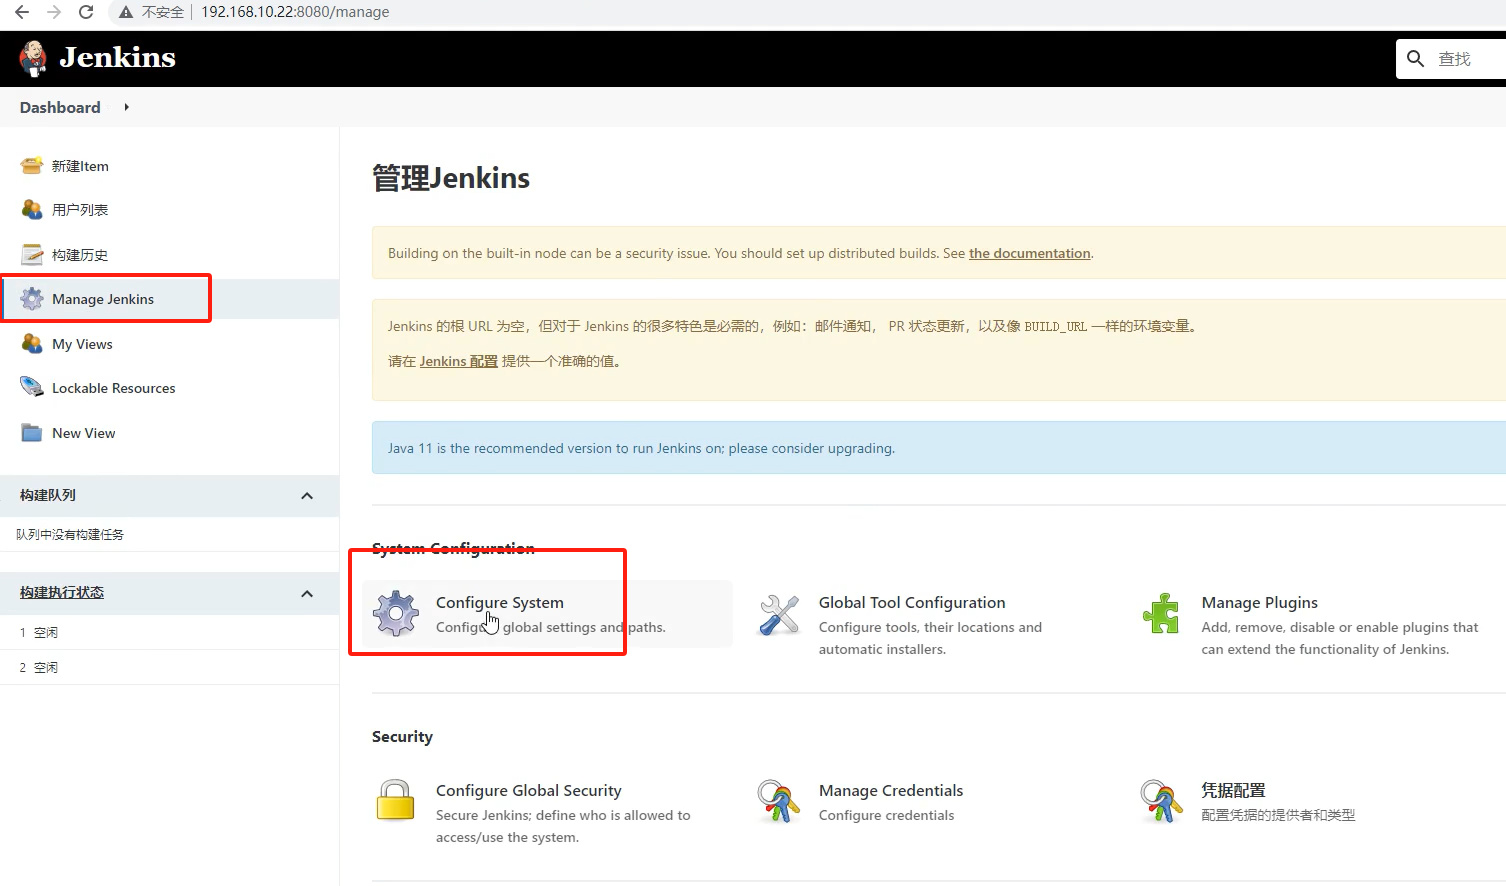
Task: Click the 构建队列 panel title
Action: point(48,495)
